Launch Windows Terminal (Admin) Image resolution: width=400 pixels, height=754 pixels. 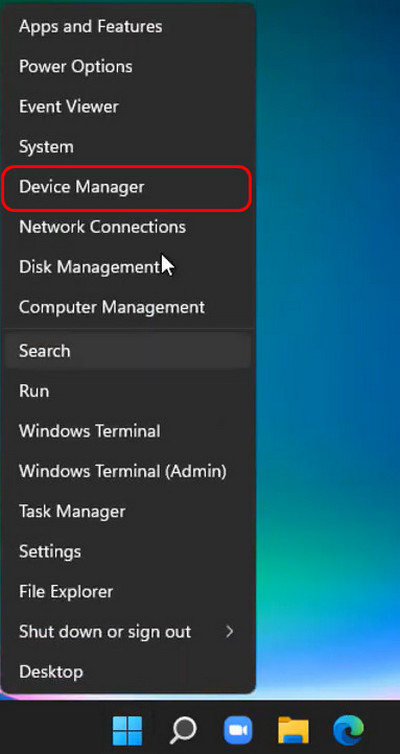coord(128,471)
